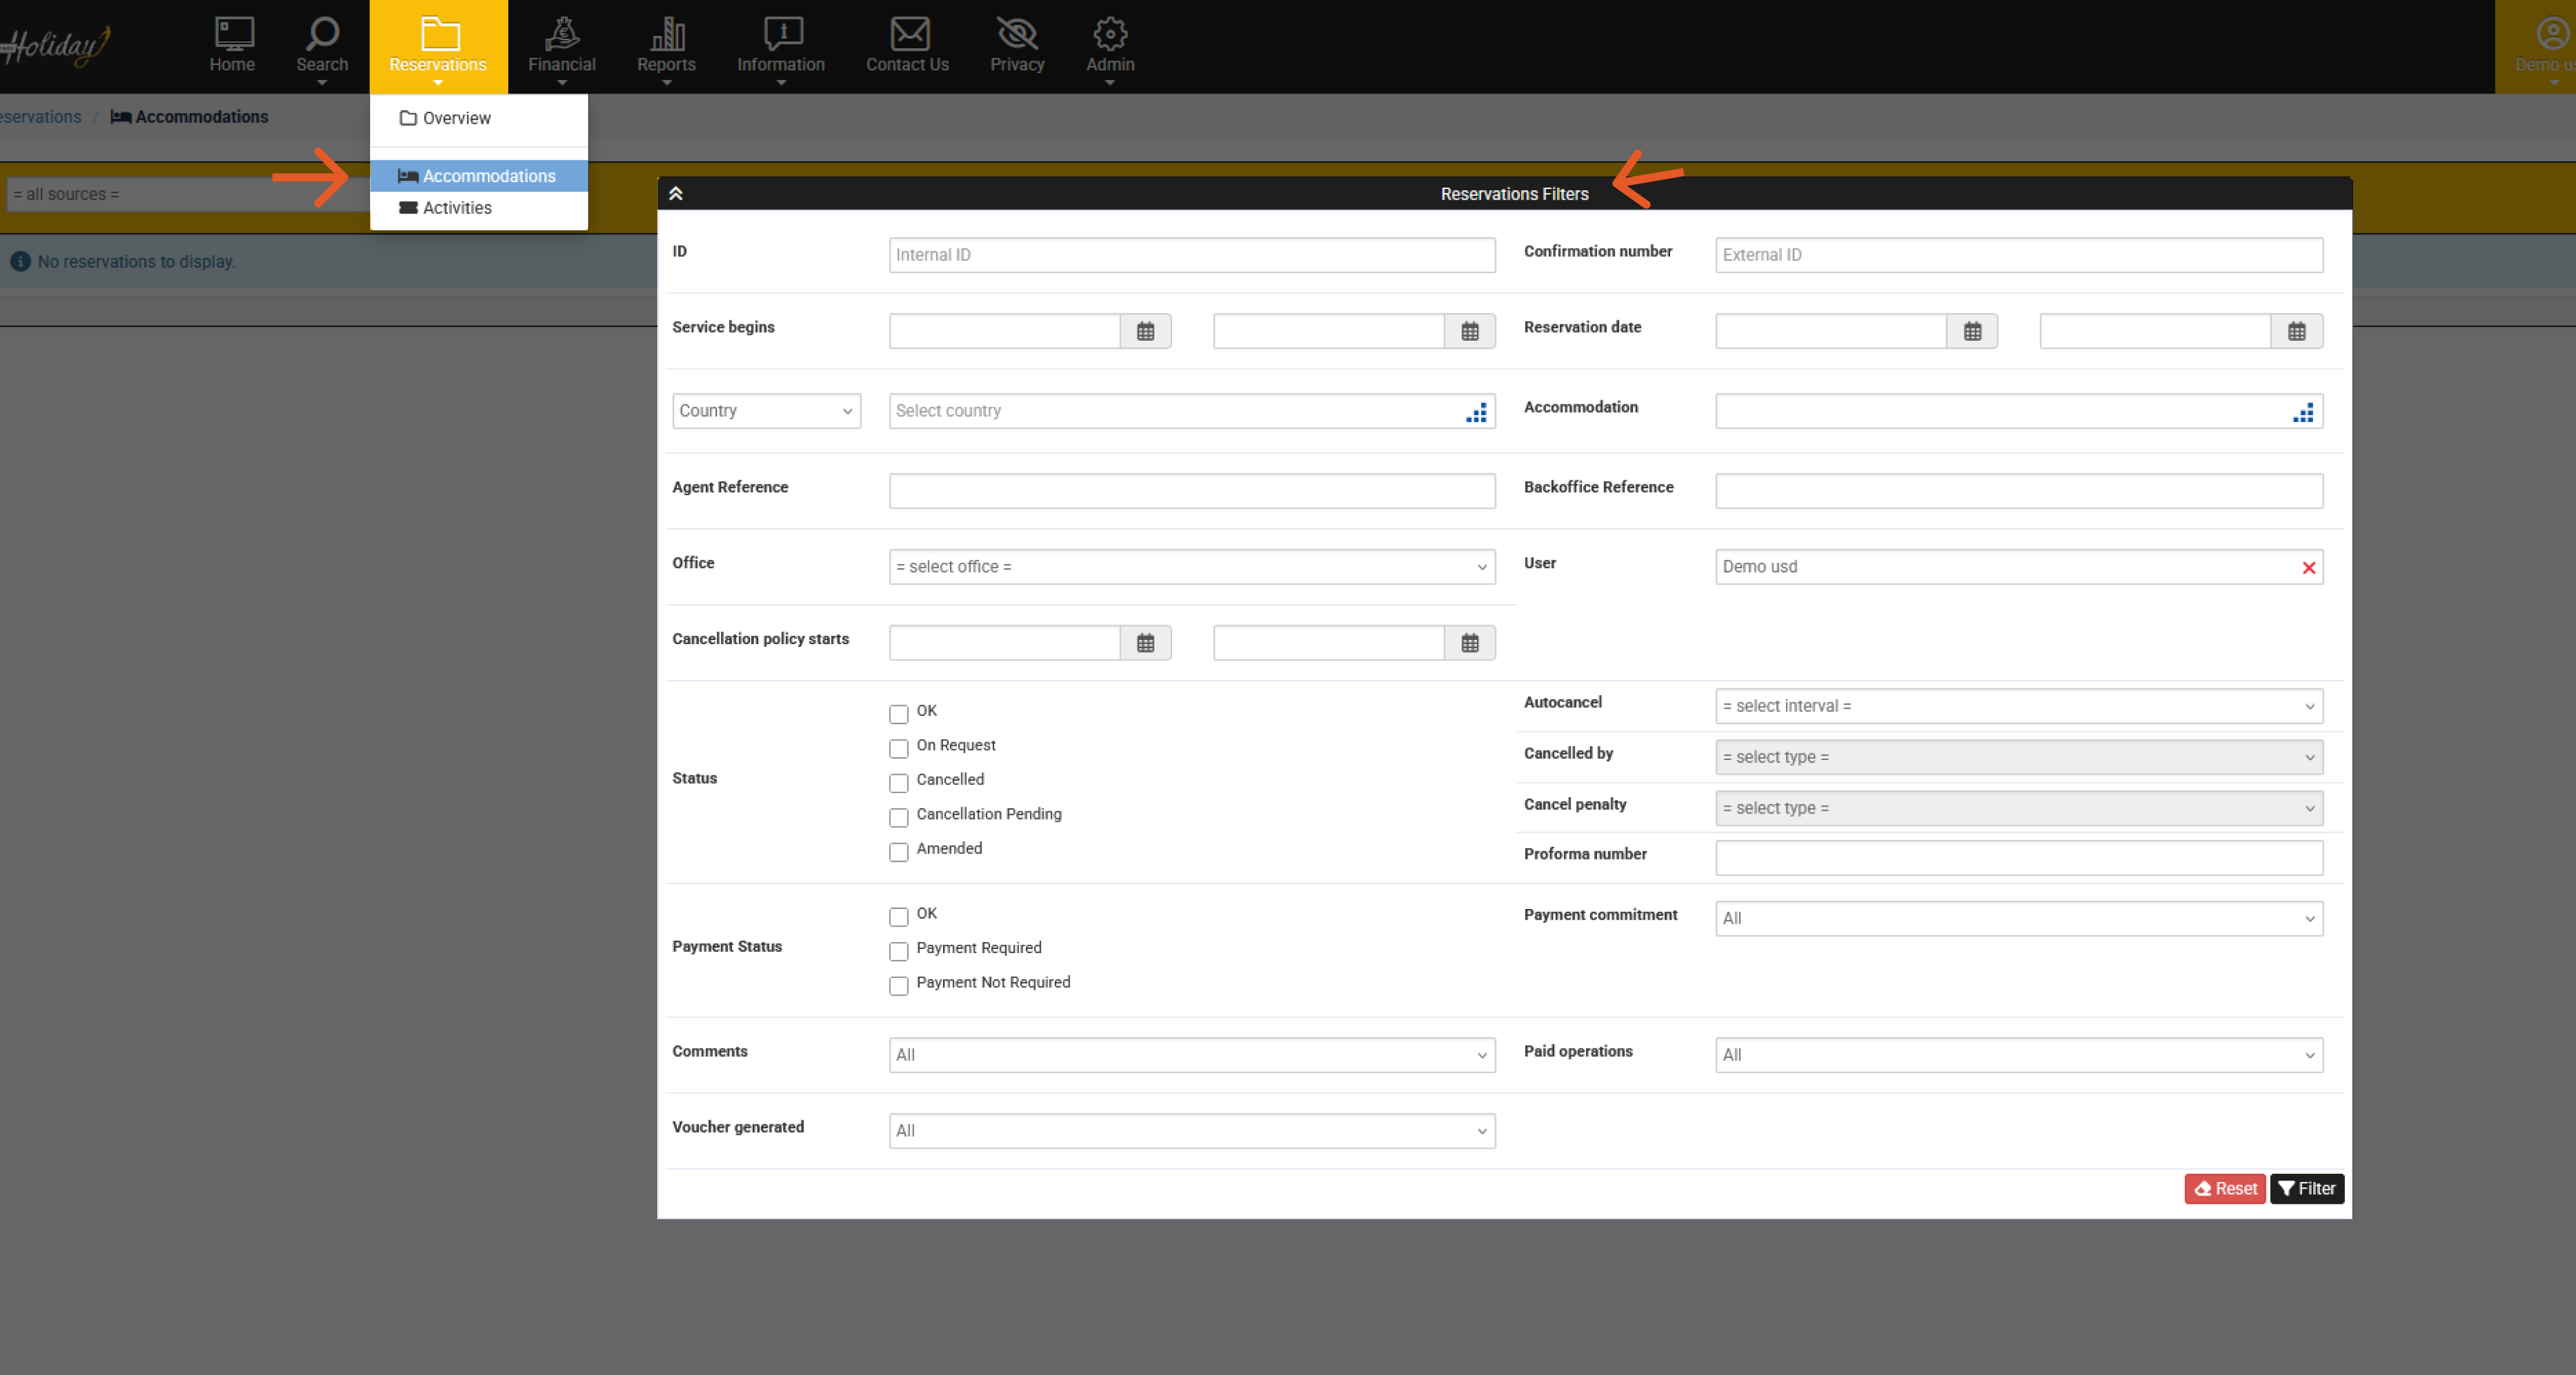
Task: Check the On Request status checkbox
Action: coord(898,748)
